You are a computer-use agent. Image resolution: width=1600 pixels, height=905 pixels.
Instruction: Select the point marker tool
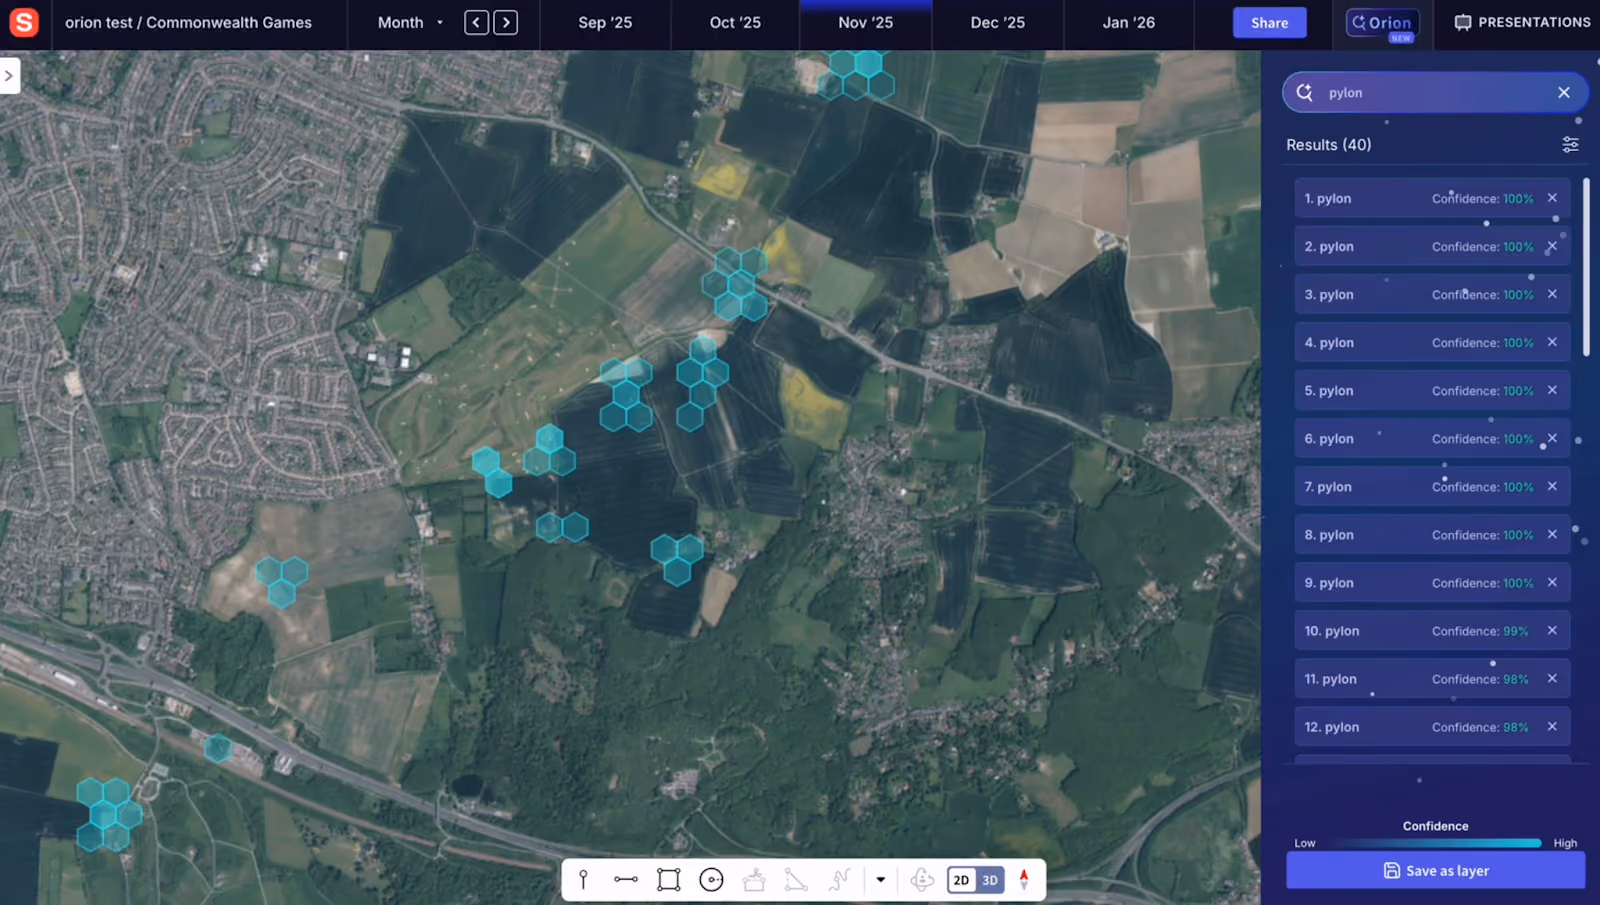(x=583, y=879)
